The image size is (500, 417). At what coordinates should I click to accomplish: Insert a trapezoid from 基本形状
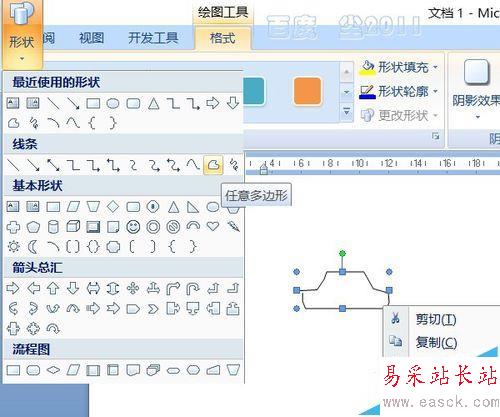click(x=93, y=207)
